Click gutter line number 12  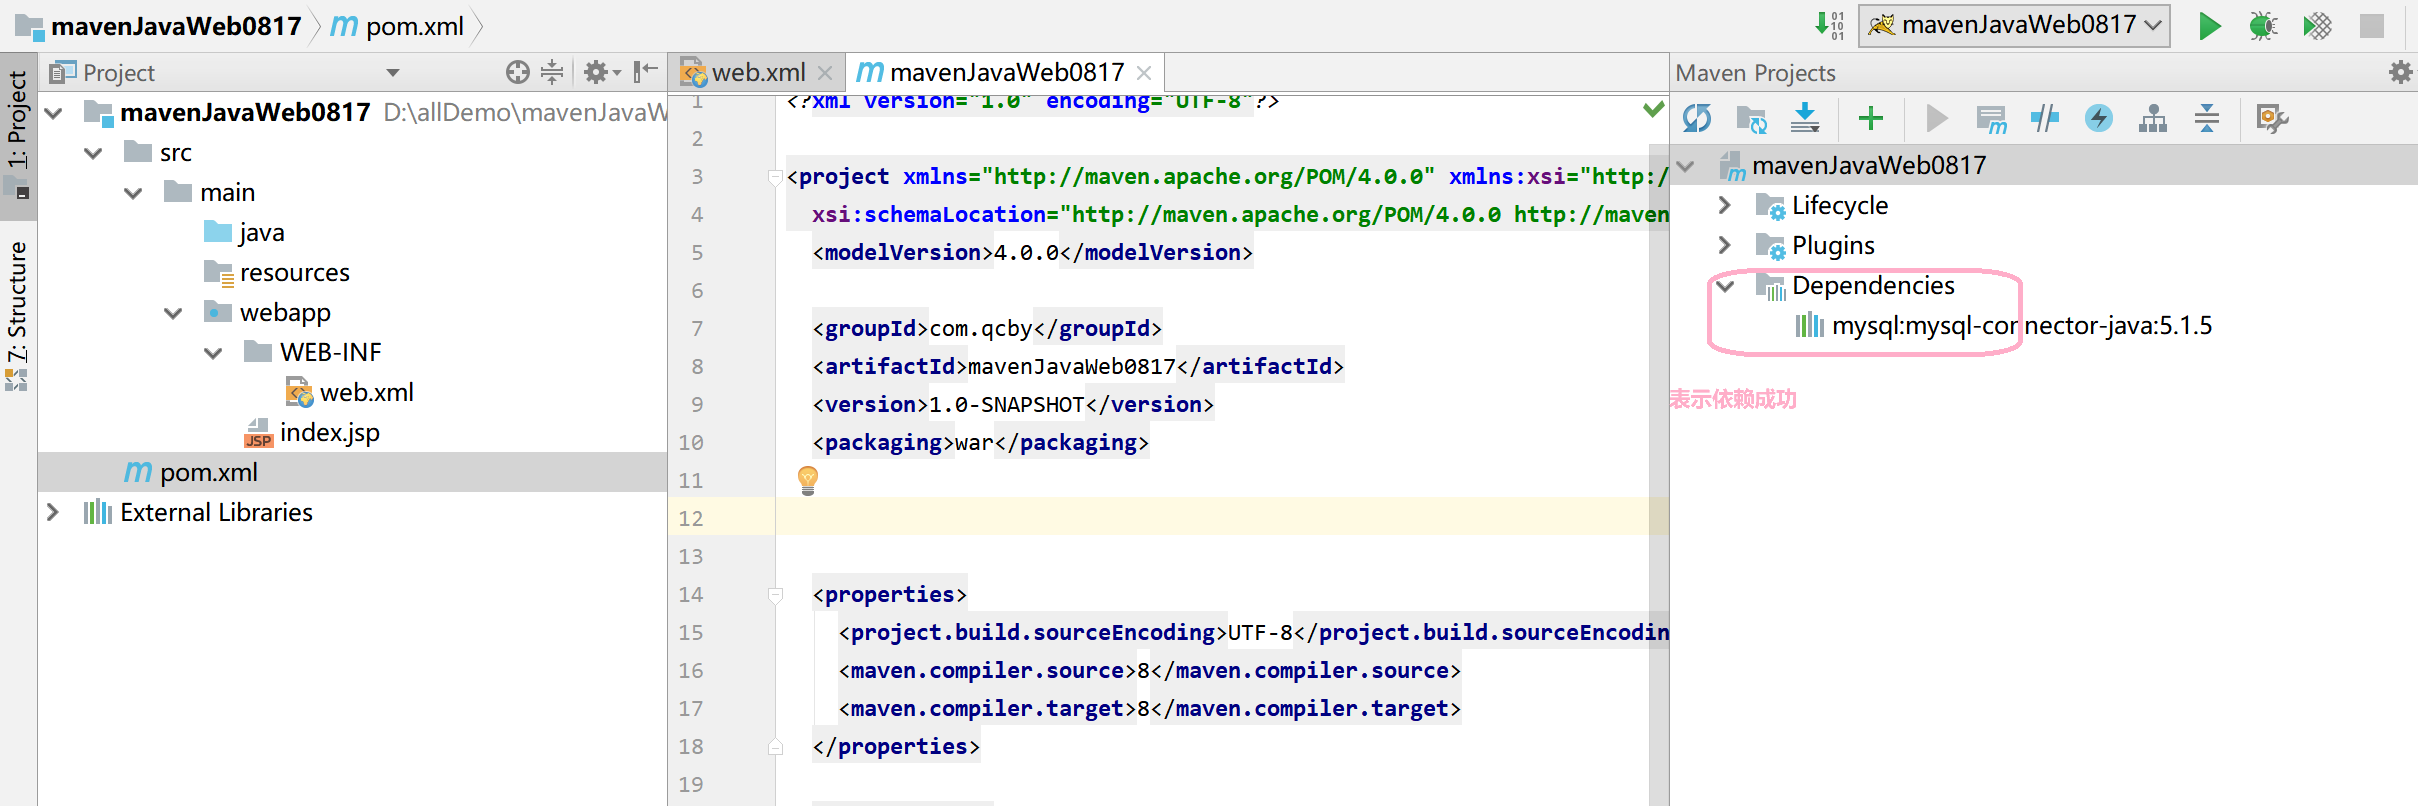coord(691,518)
